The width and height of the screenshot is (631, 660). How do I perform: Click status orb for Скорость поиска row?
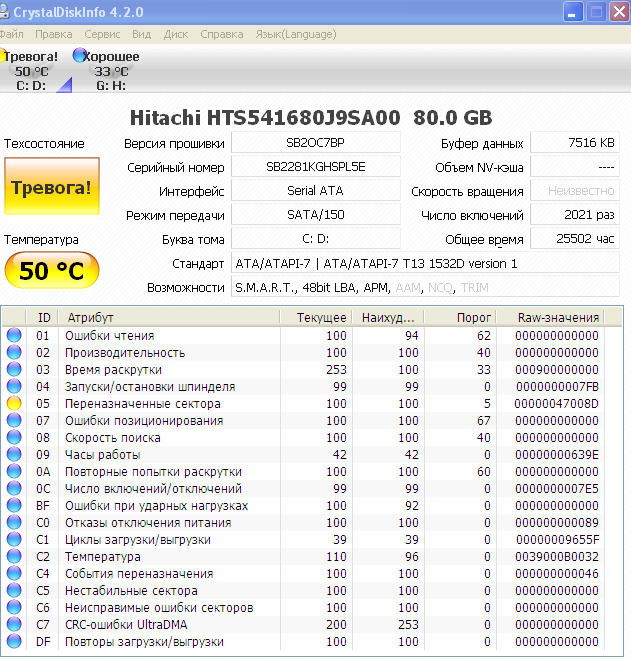click(14, 437)
